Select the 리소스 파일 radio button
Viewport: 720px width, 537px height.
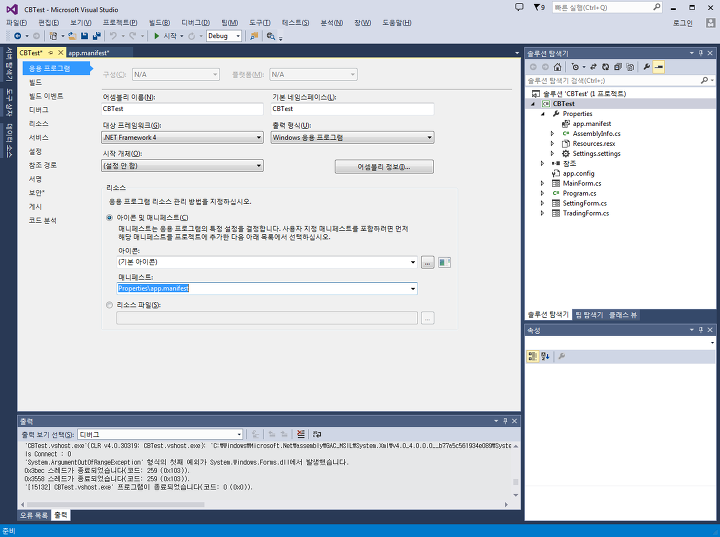pyautogui.click(x=109, y=305)
